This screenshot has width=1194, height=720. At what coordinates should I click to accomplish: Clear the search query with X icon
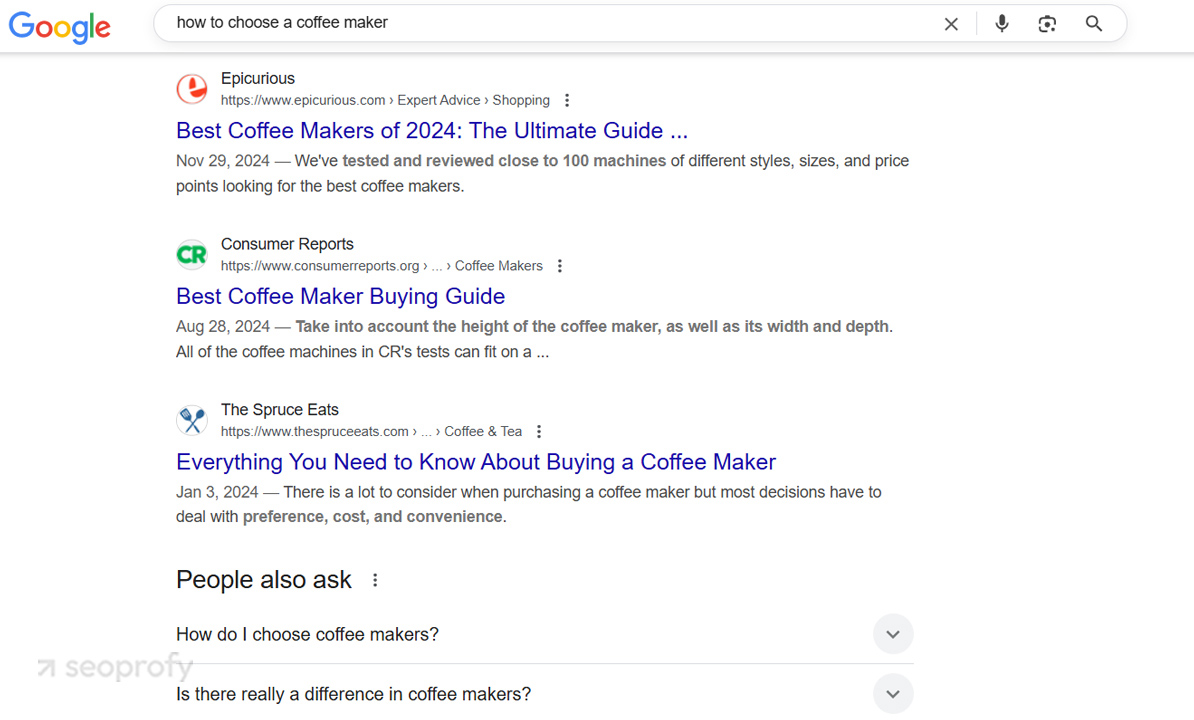click(x=951, y=24)
